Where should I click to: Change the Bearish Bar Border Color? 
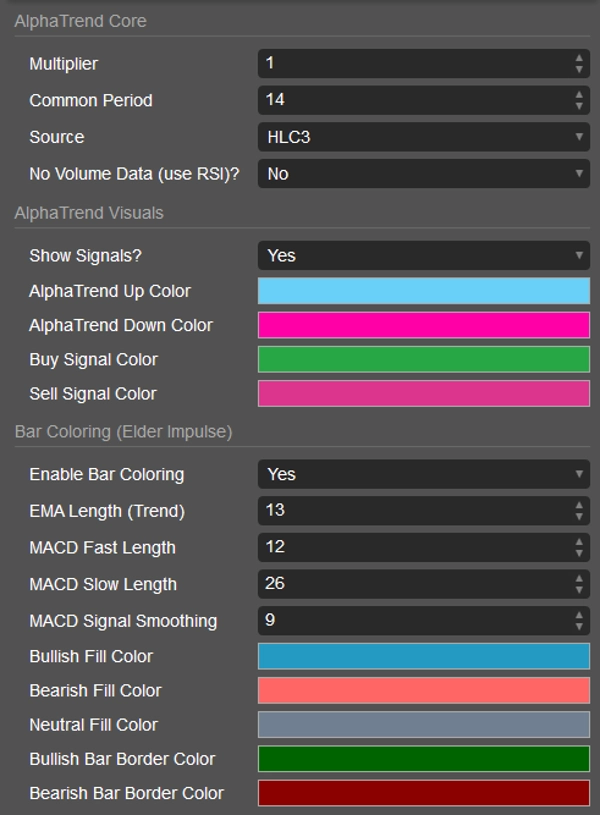[423, 793]
